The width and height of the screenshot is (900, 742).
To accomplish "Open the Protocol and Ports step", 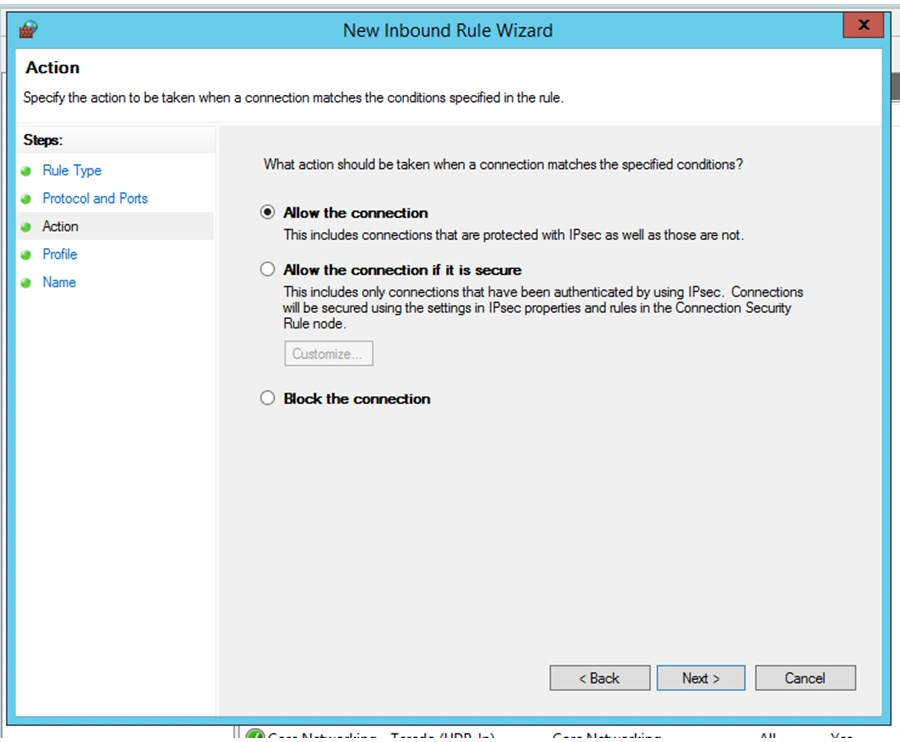I will (95, 199).
